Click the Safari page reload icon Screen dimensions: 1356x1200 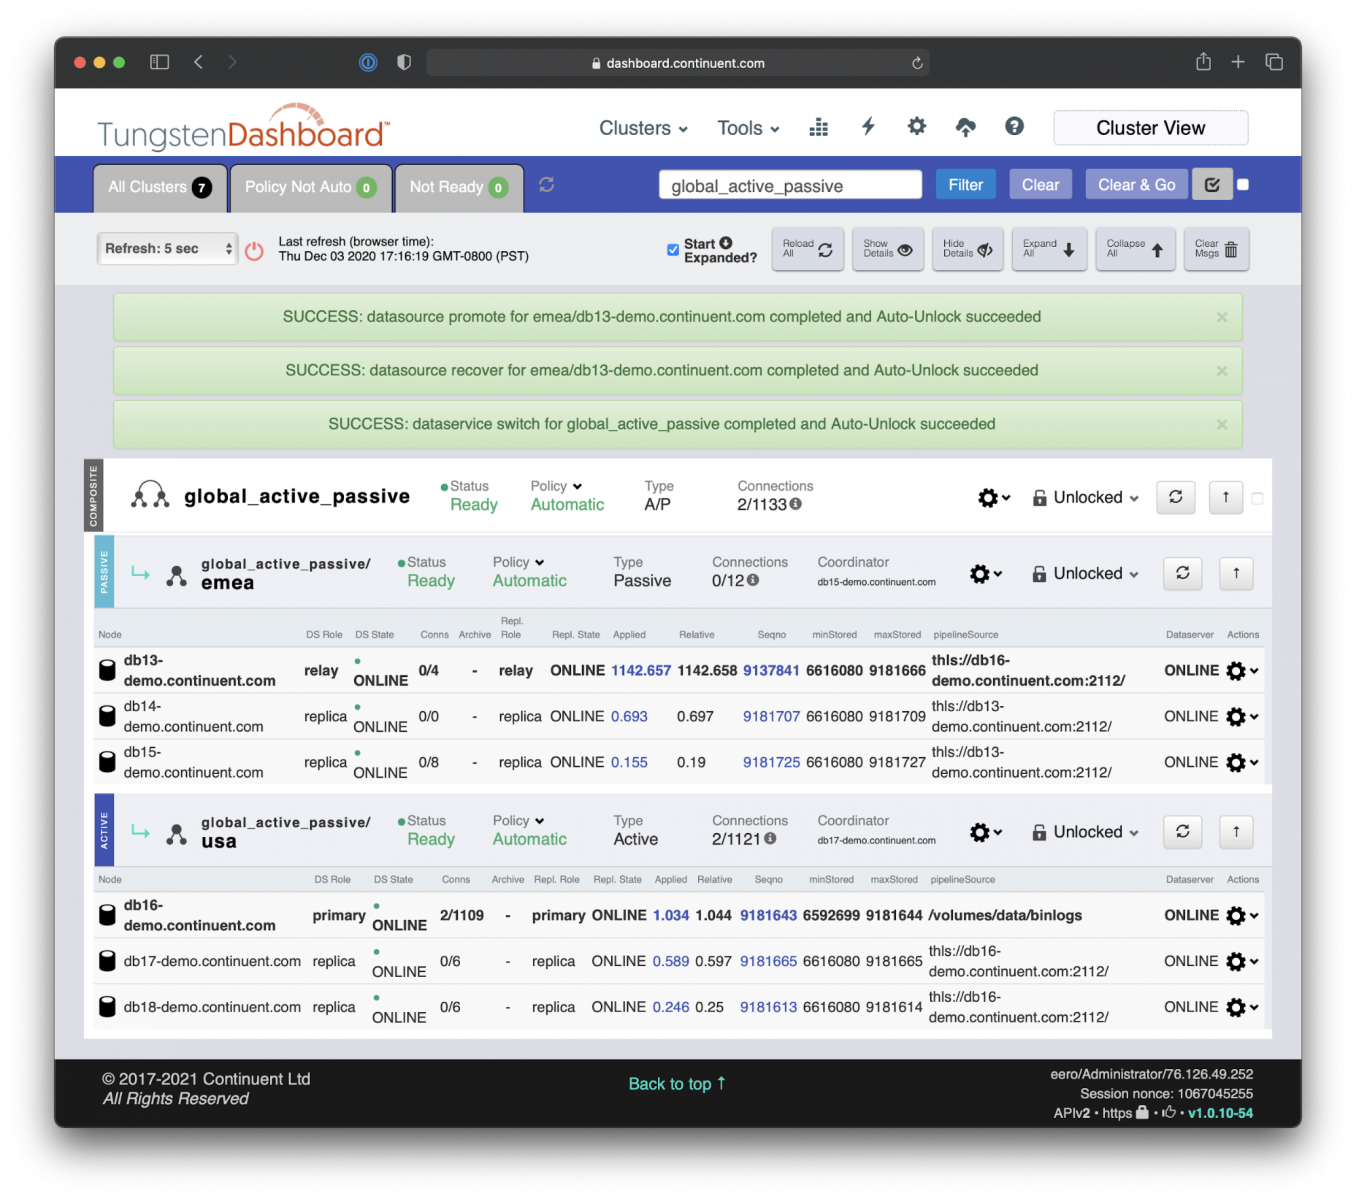(x=917, y=63)
